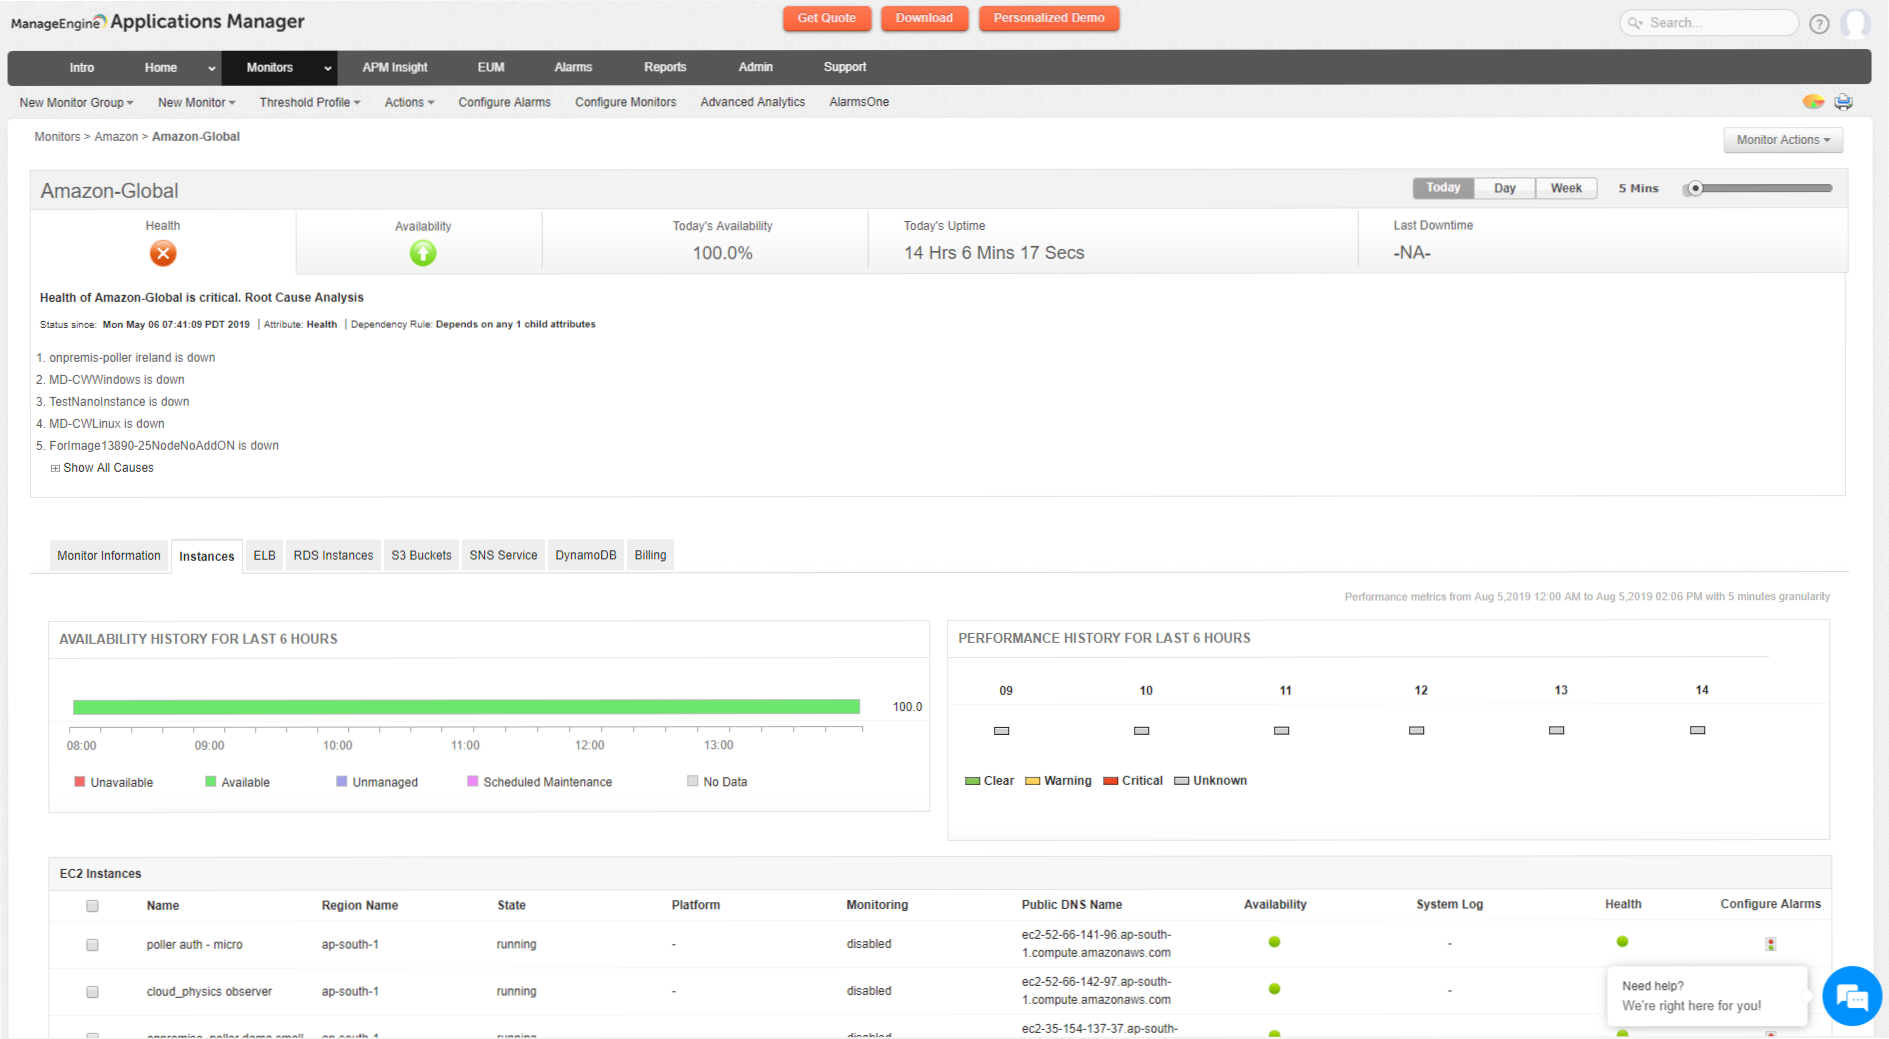Viewport: 1889px width, 1039px height.
Task: Click the print page icon
Action: click(x=1843, y=102)
